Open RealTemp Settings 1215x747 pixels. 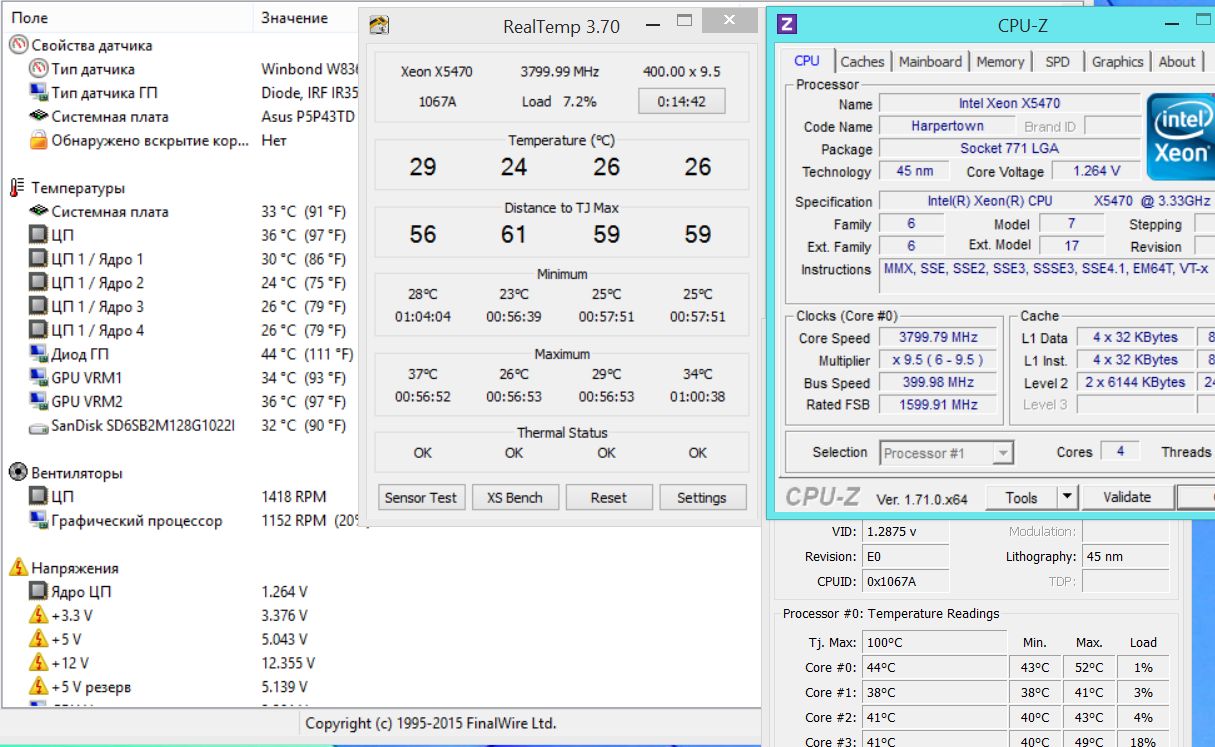702,498
